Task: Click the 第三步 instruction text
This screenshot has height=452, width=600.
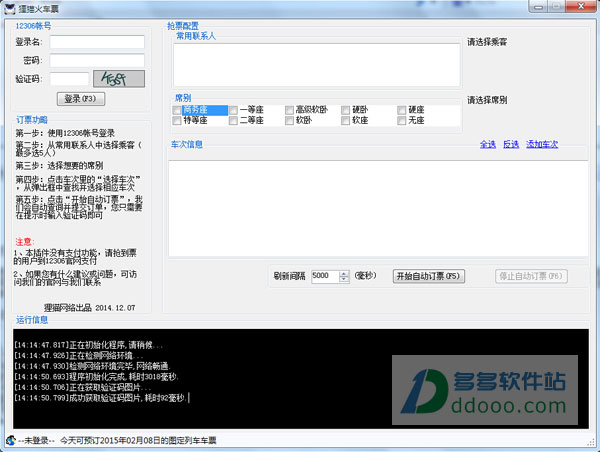Action: pyautogui.click(x=59, y=166)
